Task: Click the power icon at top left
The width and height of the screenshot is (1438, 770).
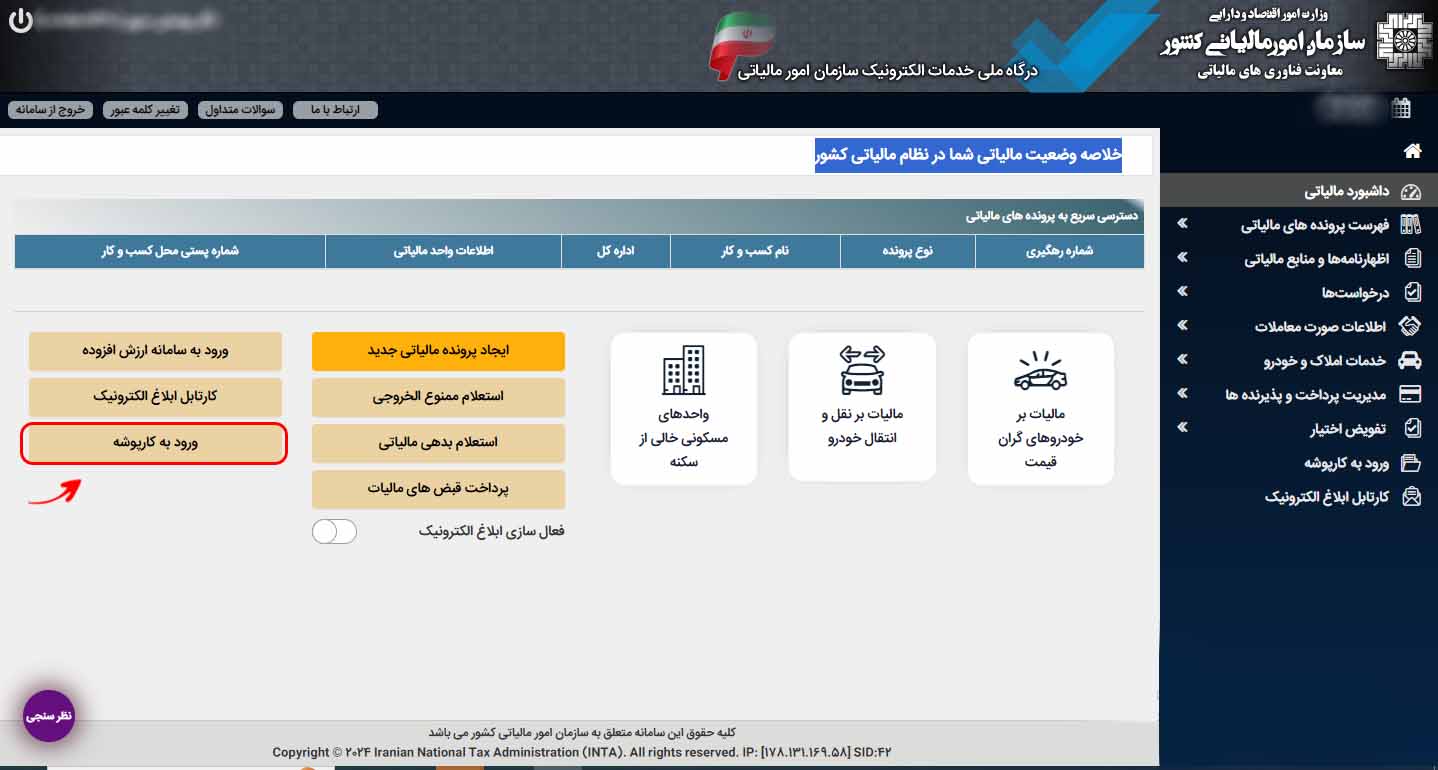Action: click(20, 20)
